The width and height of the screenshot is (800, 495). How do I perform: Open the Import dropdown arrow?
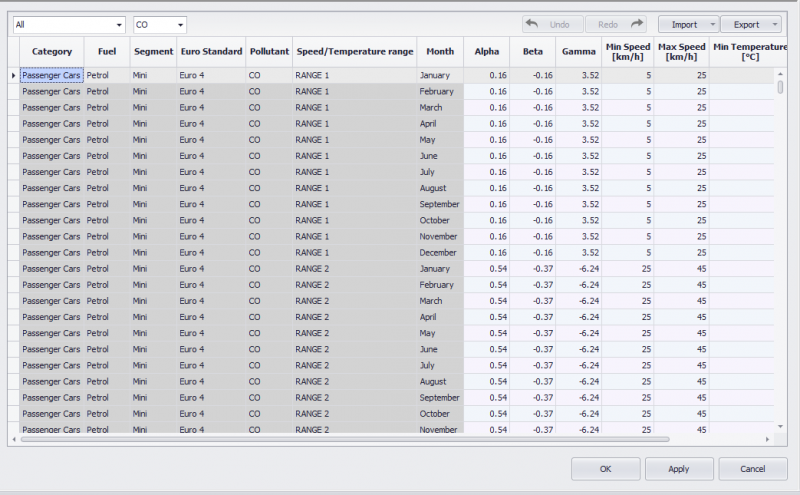(713, 24)
